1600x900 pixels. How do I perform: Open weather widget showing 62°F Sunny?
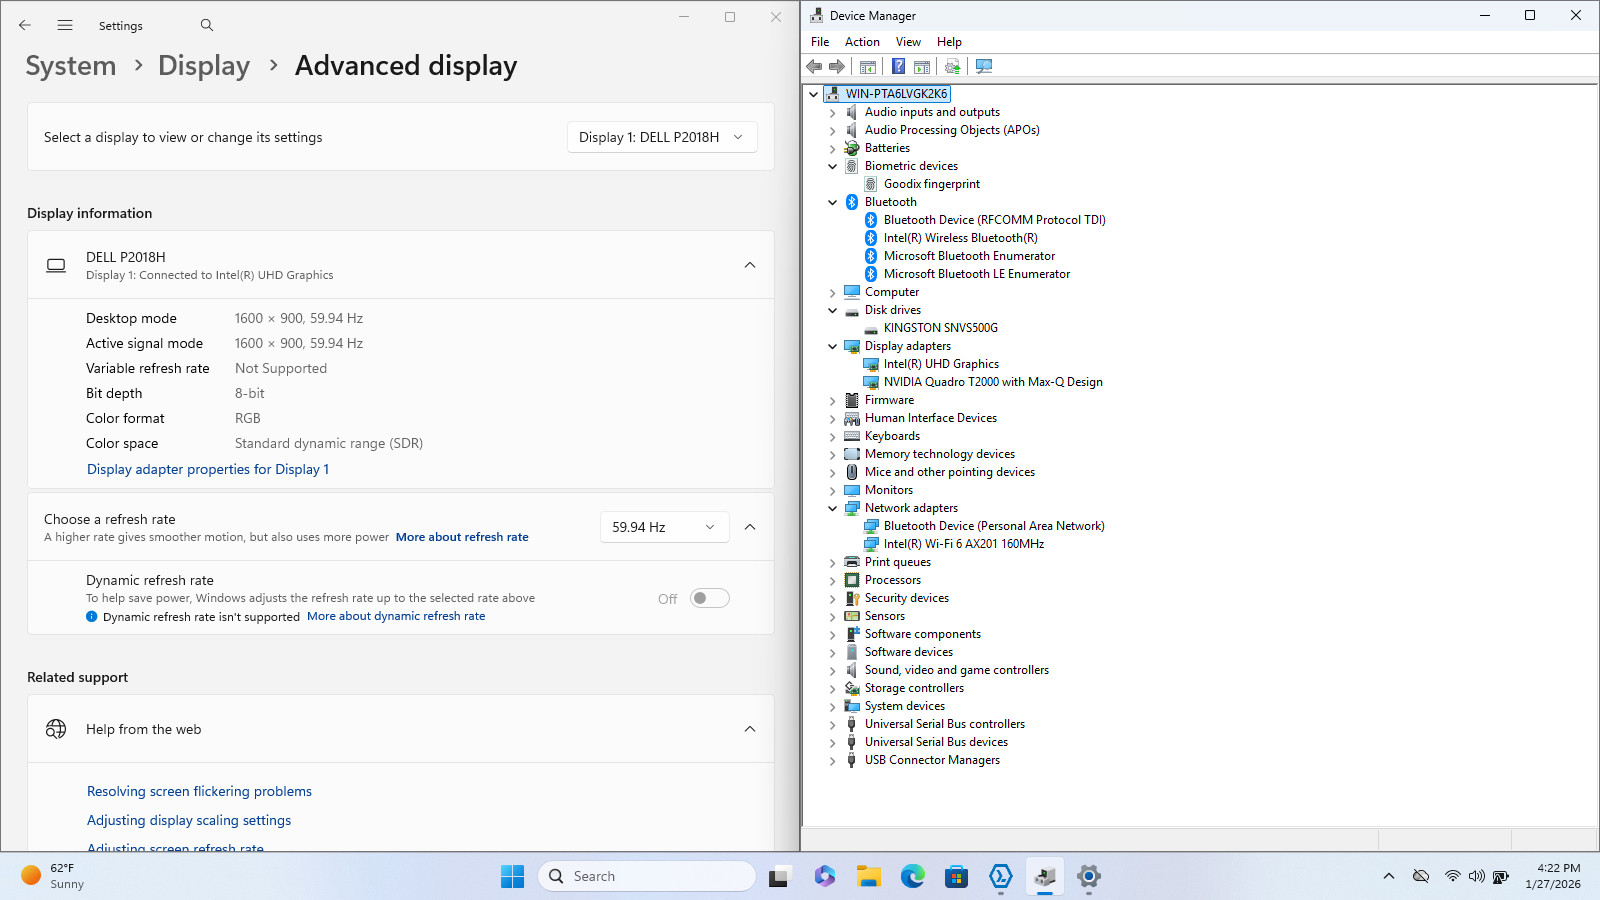(54, 876)
